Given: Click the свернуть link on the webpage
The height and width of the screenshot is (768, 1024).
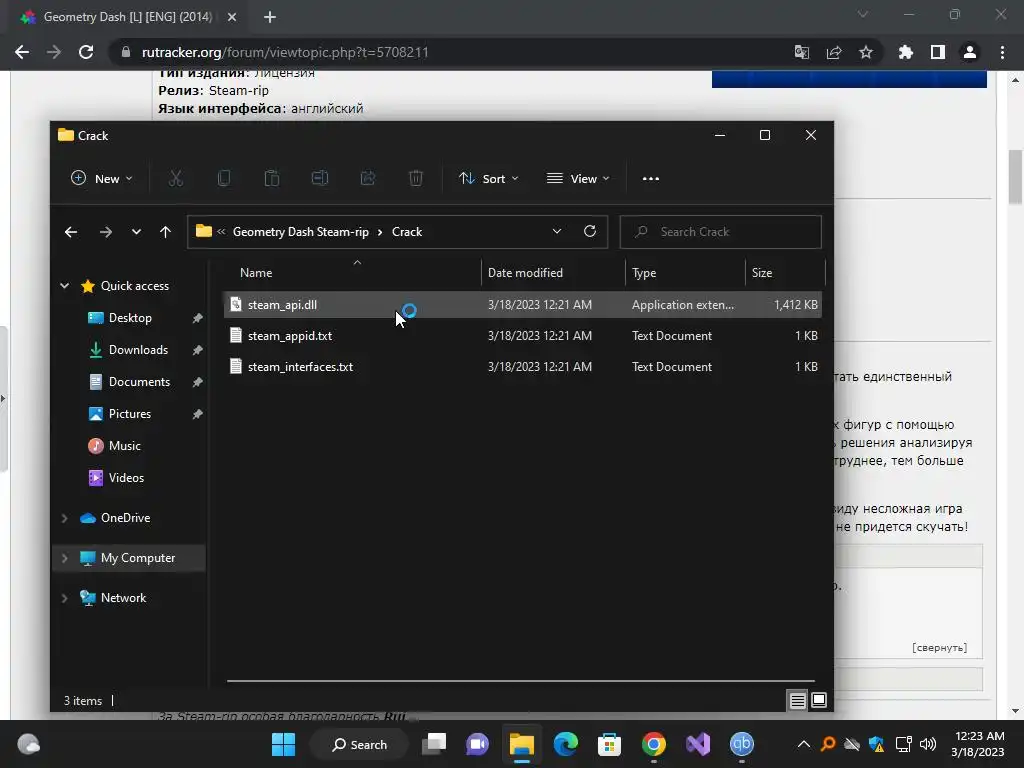Looking at the screenshot, I should (x=939, y=648).
